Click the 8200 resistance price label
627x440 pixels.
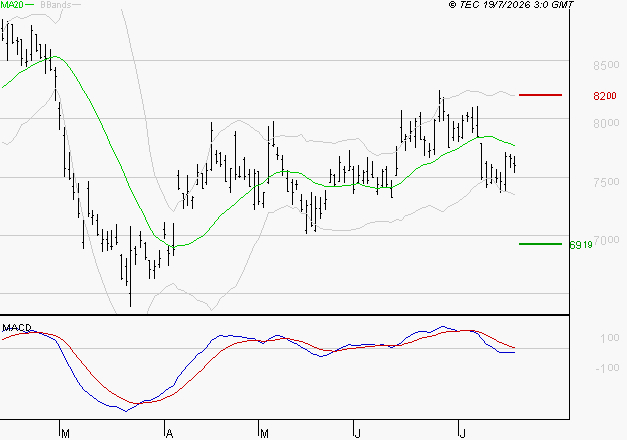605,96
